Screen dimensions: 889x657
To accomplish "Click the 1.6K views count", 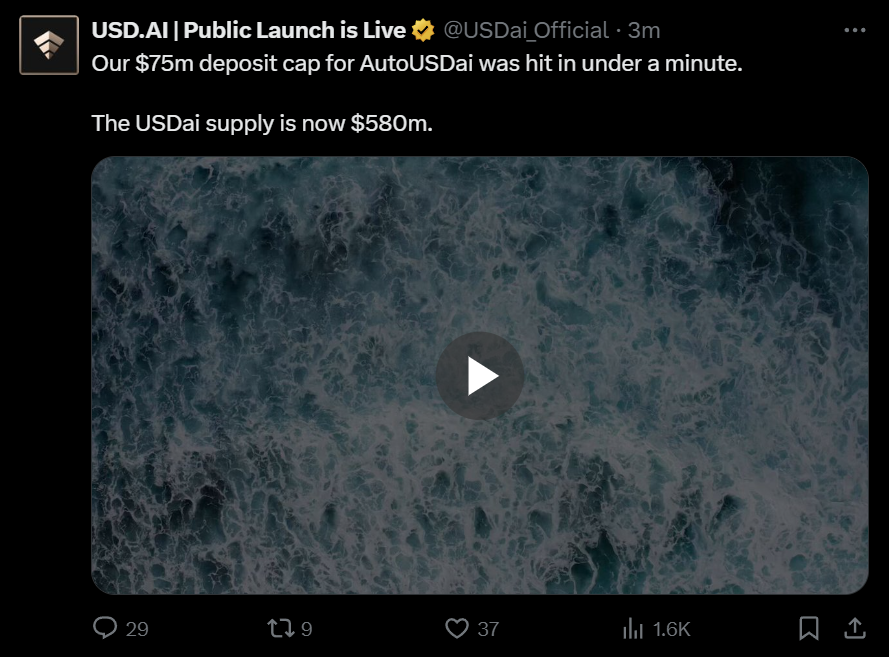I will pos(671,629).
